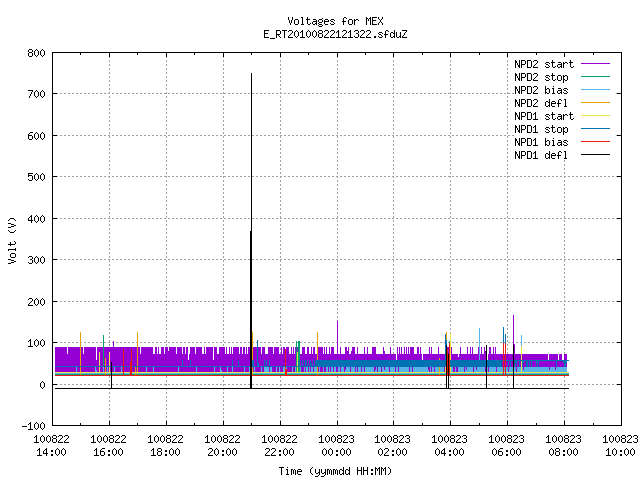
Task: Click the 100822 22:00 x-axis label
Action: 280,446
